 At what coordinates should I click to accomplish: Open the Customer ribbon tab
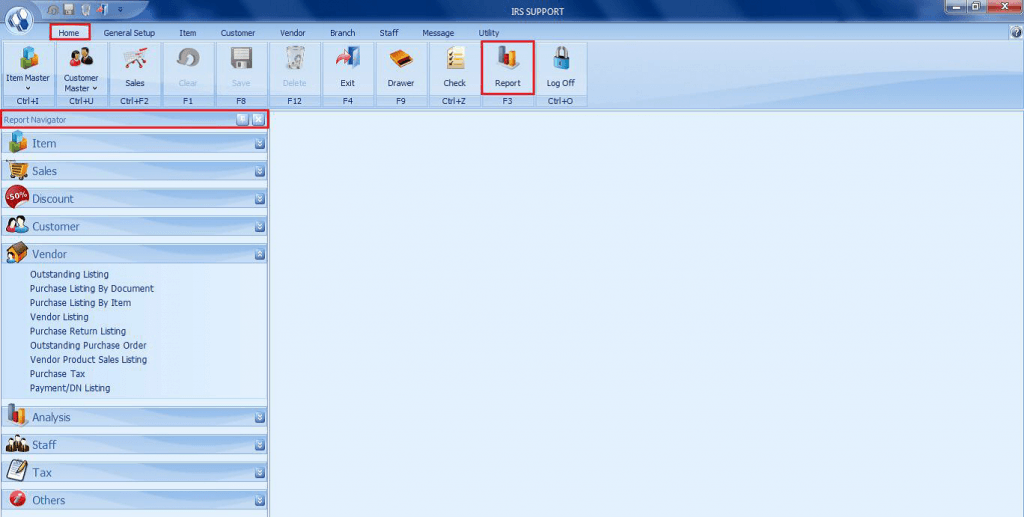pos(238,33)
